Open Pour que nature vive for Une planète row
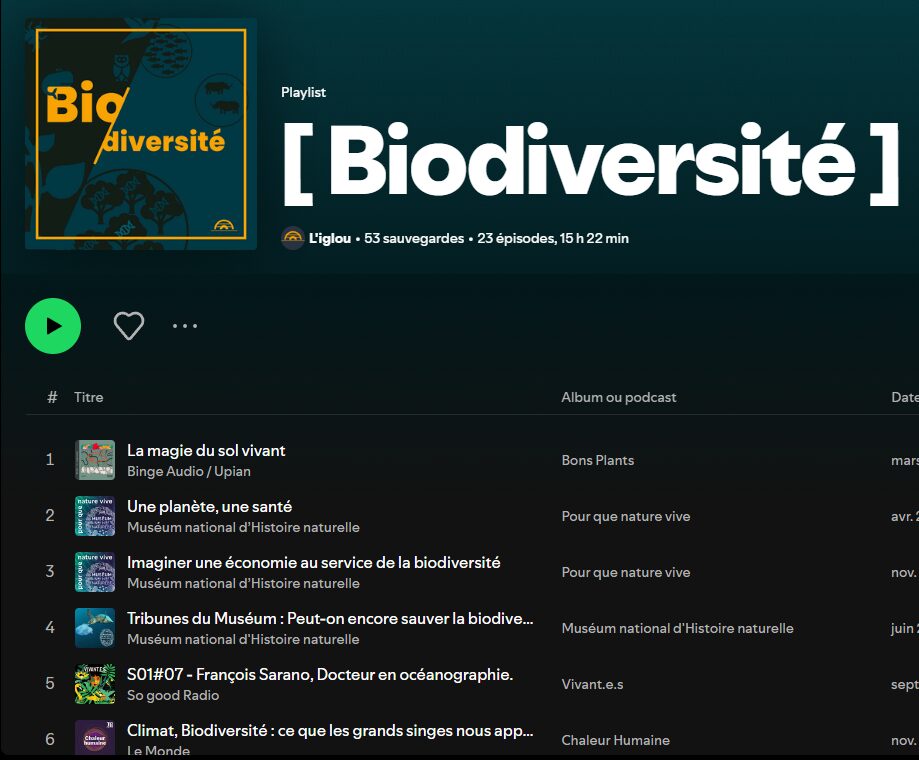Screen dimensions: 919x760 pos(626,516)
